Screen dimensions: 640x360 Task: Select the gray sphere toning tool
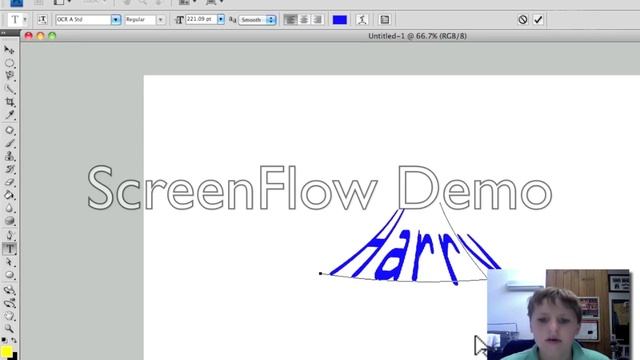coord(9,221)
